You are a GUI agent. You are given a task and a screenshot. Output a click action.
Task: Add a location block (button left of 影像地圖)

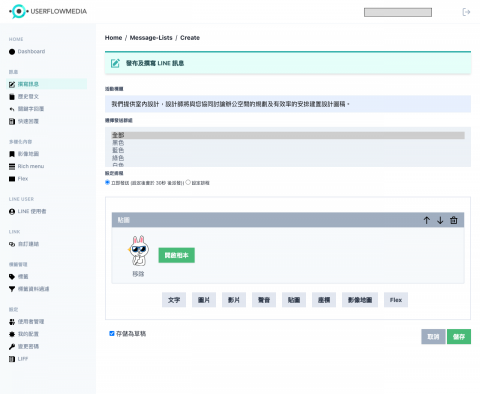click(324, 300)
